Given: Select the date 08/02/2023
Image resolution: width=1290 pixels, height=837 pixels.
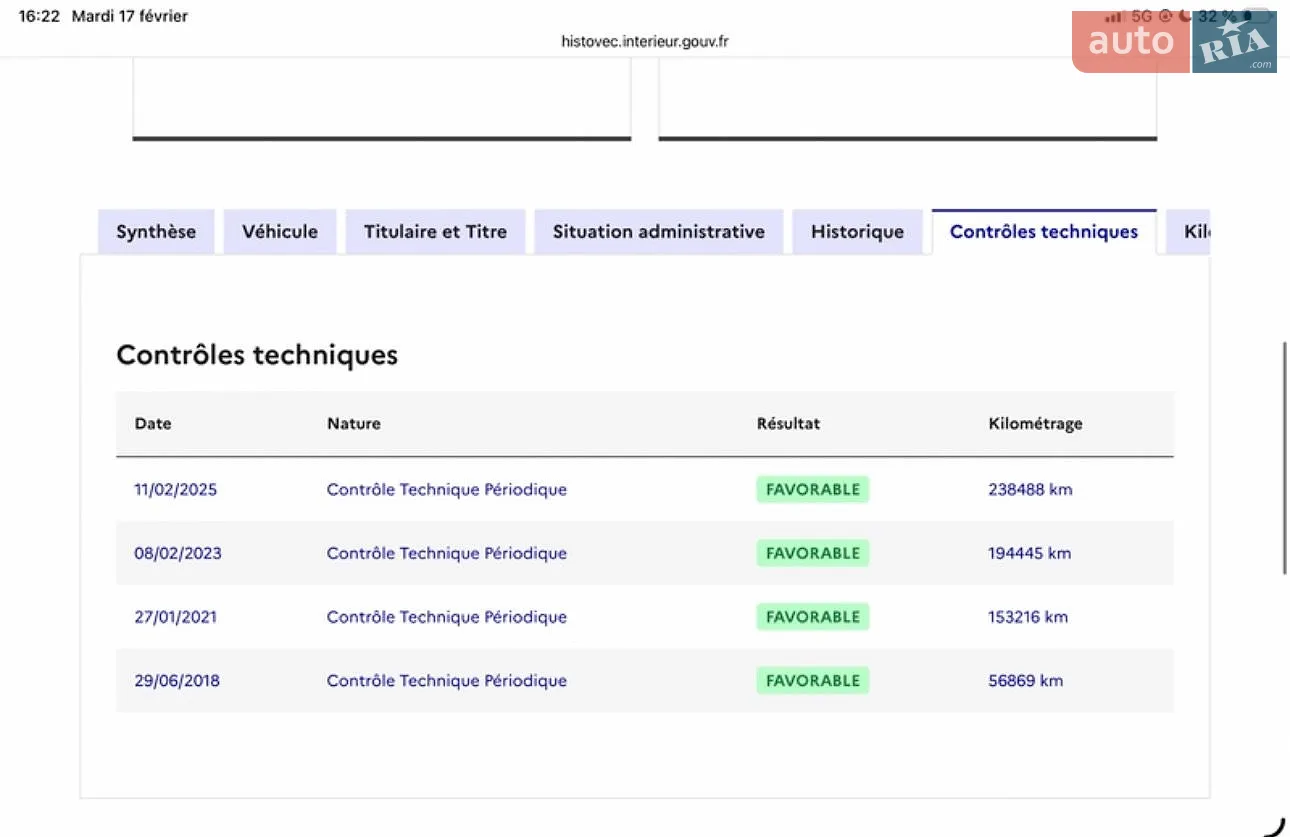Looking at the screenshot, I should point(178,553).
